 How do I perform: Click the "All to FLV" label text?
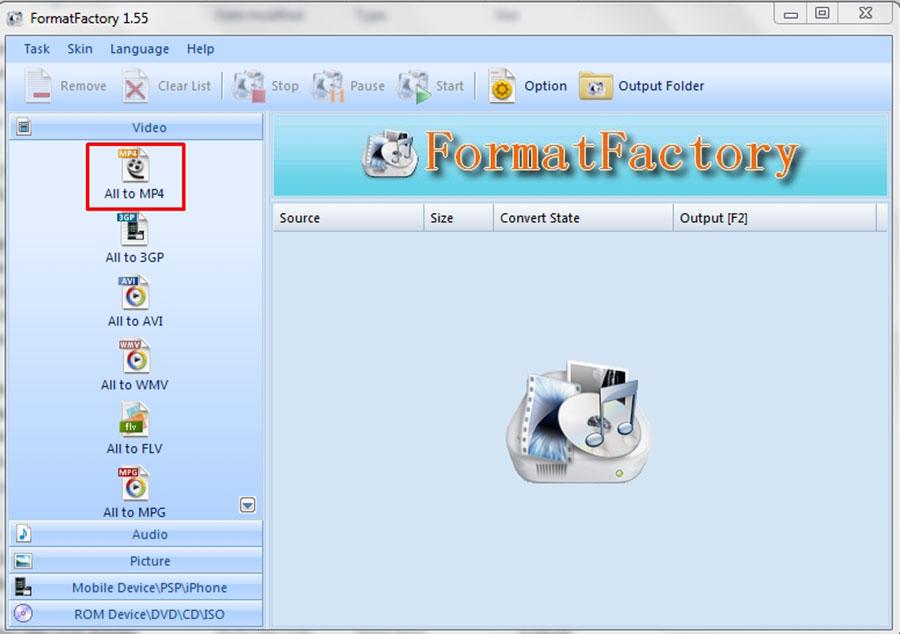[134, 449]
